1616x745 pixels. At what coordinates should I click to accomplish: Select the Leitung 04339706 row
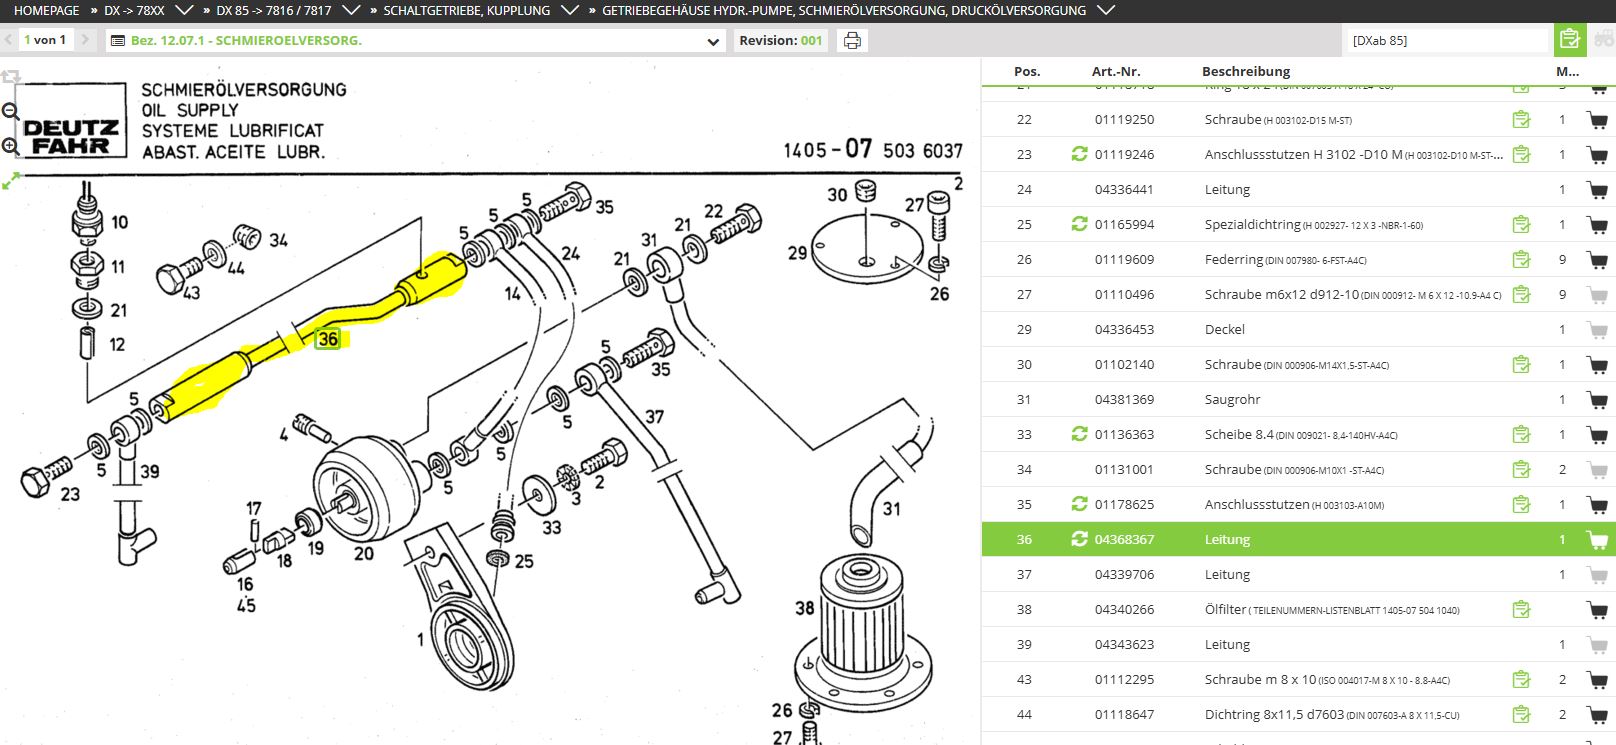pyautogui.click(x=1227, y=574)
